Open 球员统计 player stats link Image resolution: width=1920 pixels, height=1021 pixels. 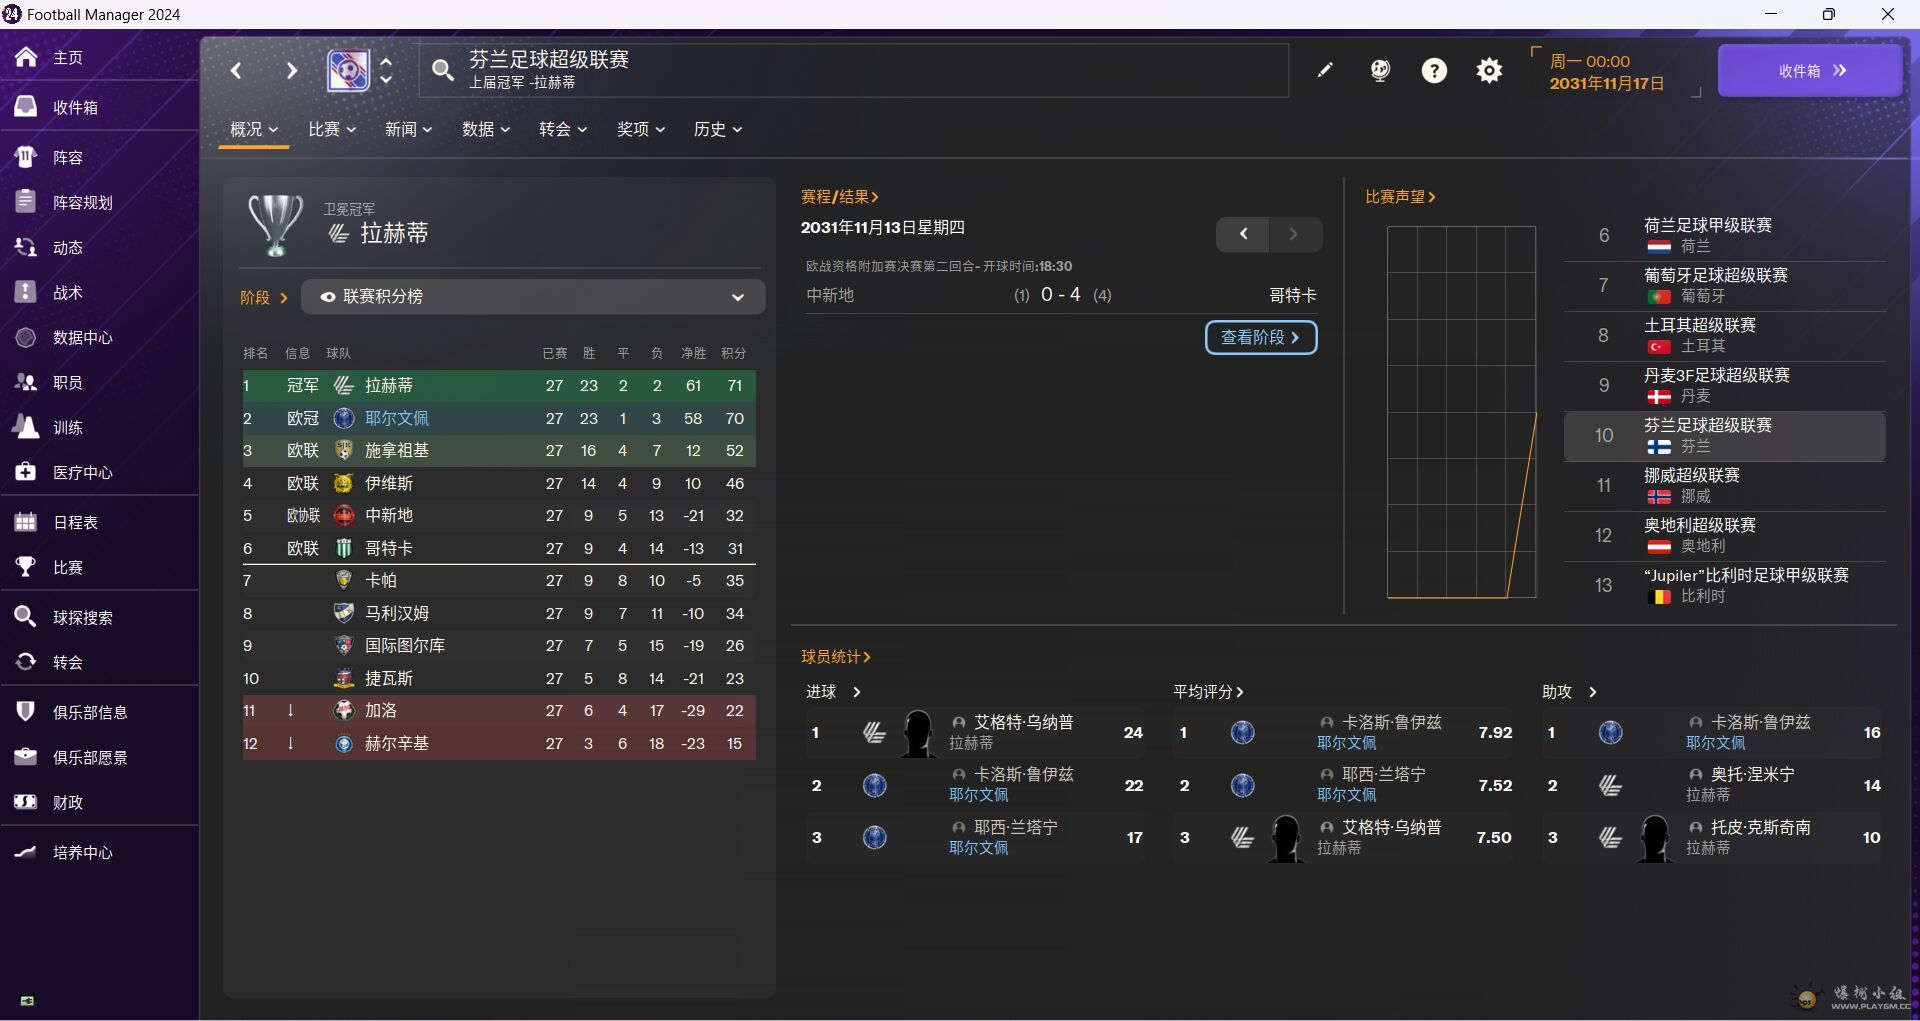836,657
